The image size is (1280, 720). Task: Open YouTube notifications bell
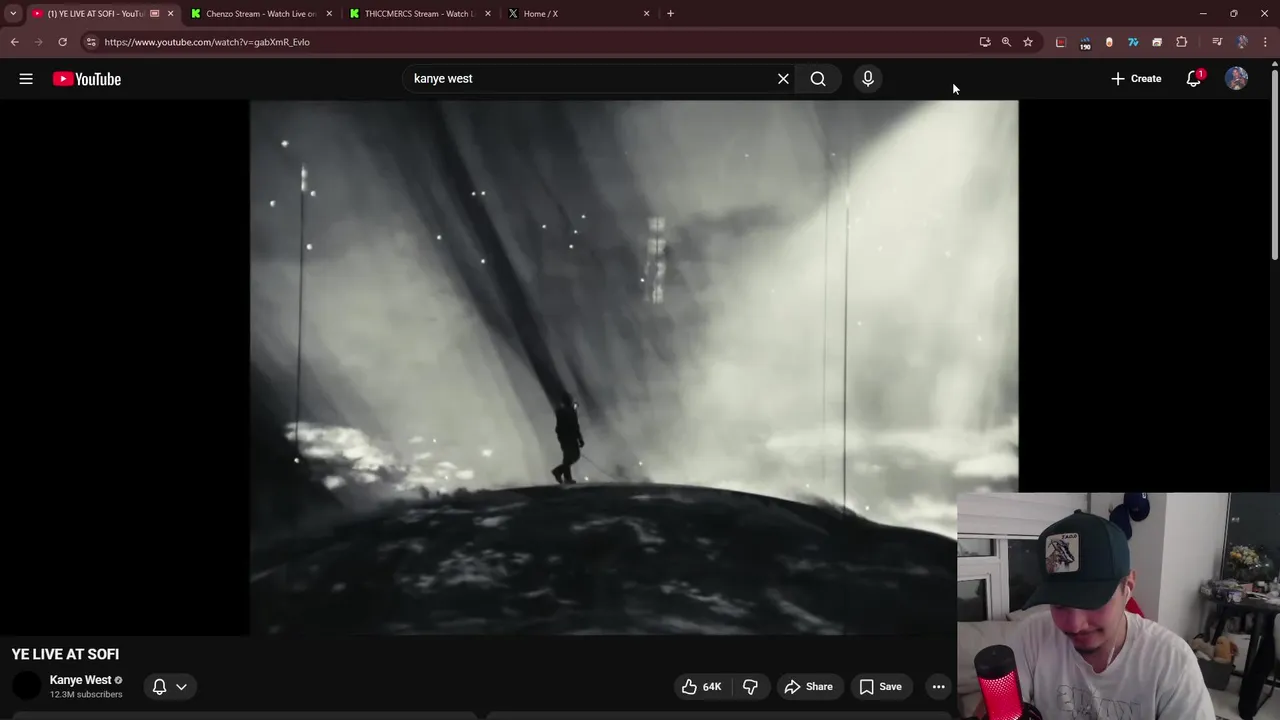click(x=1193, y=79)
